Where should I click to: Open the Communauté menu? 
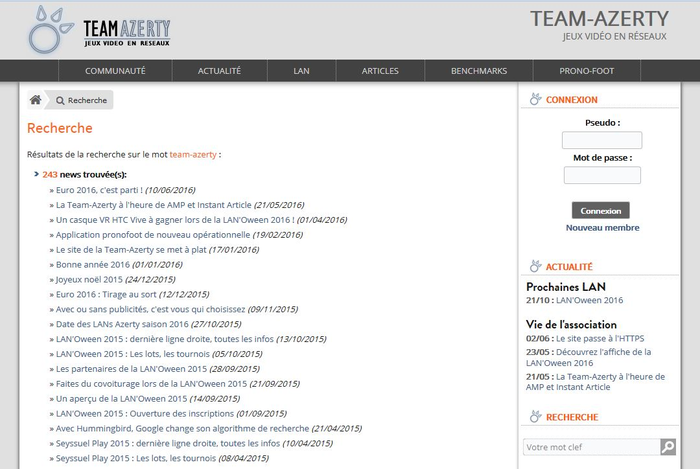(x=115, y=71)
